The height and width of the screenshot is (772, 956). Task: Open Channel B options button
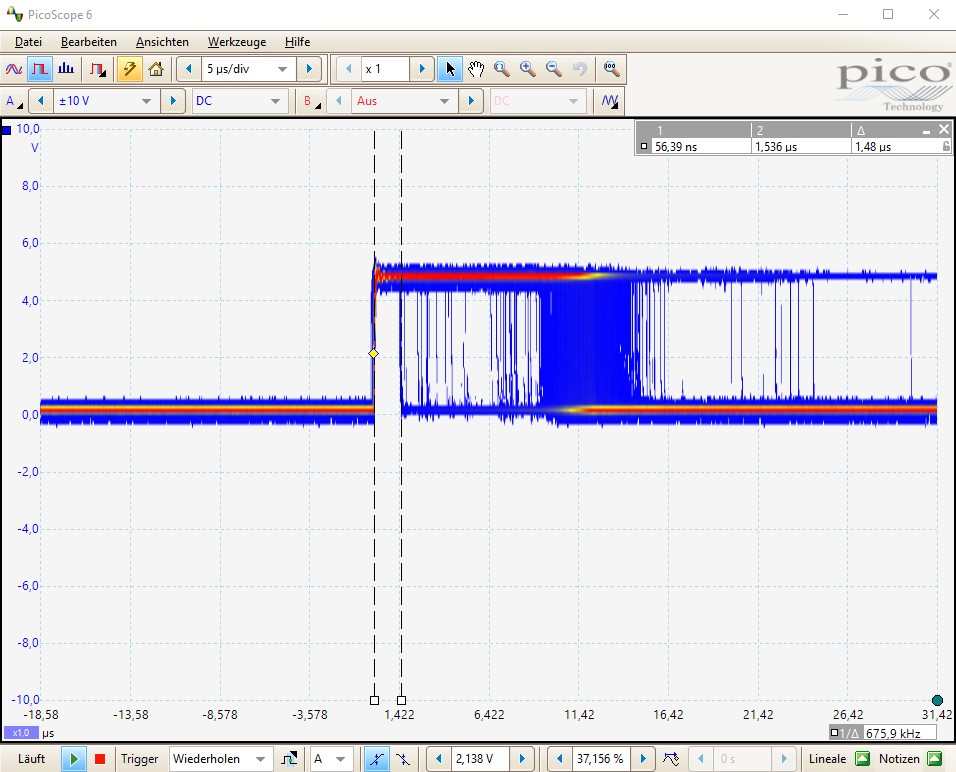click(312, 101)
